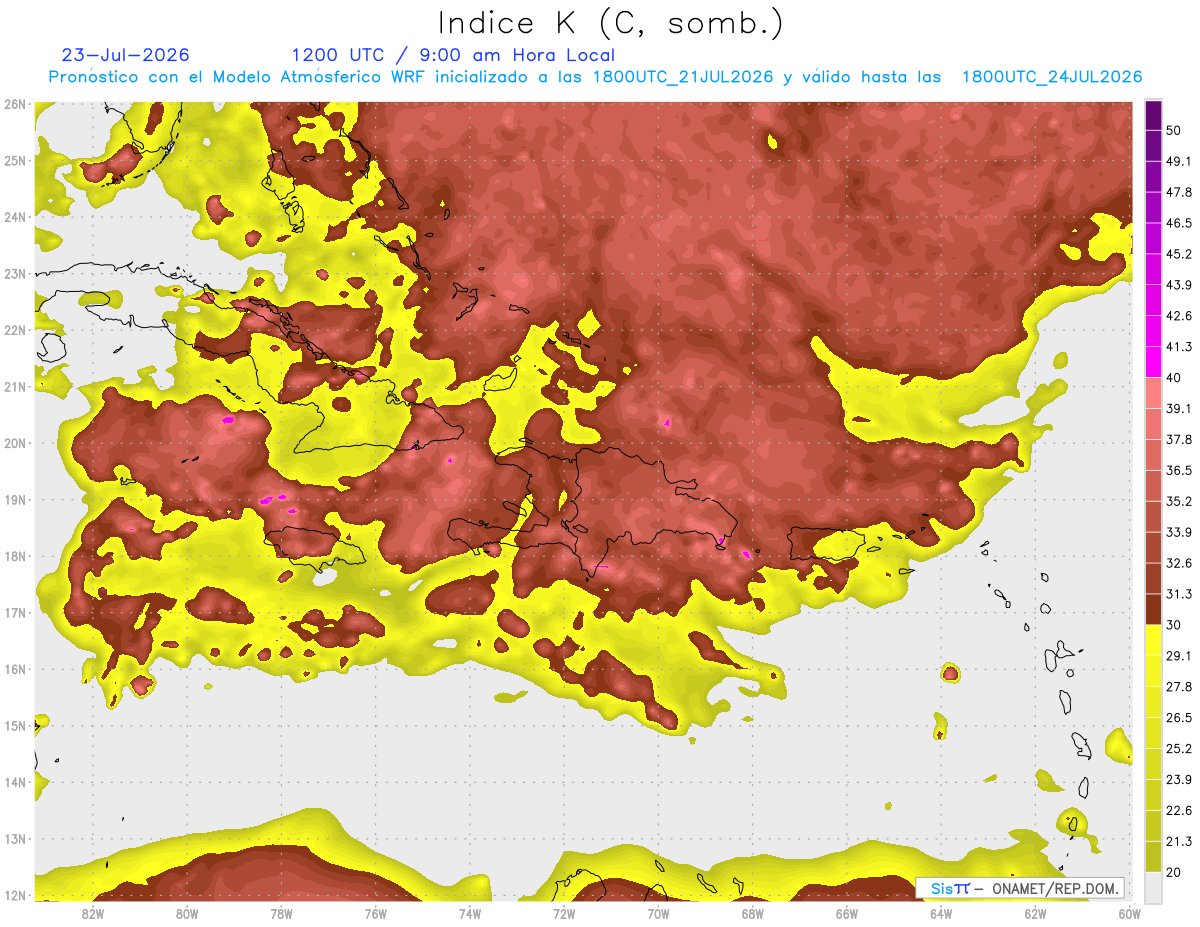Click the latitude axis label '26N'
This screenshot has height=927, width=1200.
pyautogui.click(x=15, y=104)
